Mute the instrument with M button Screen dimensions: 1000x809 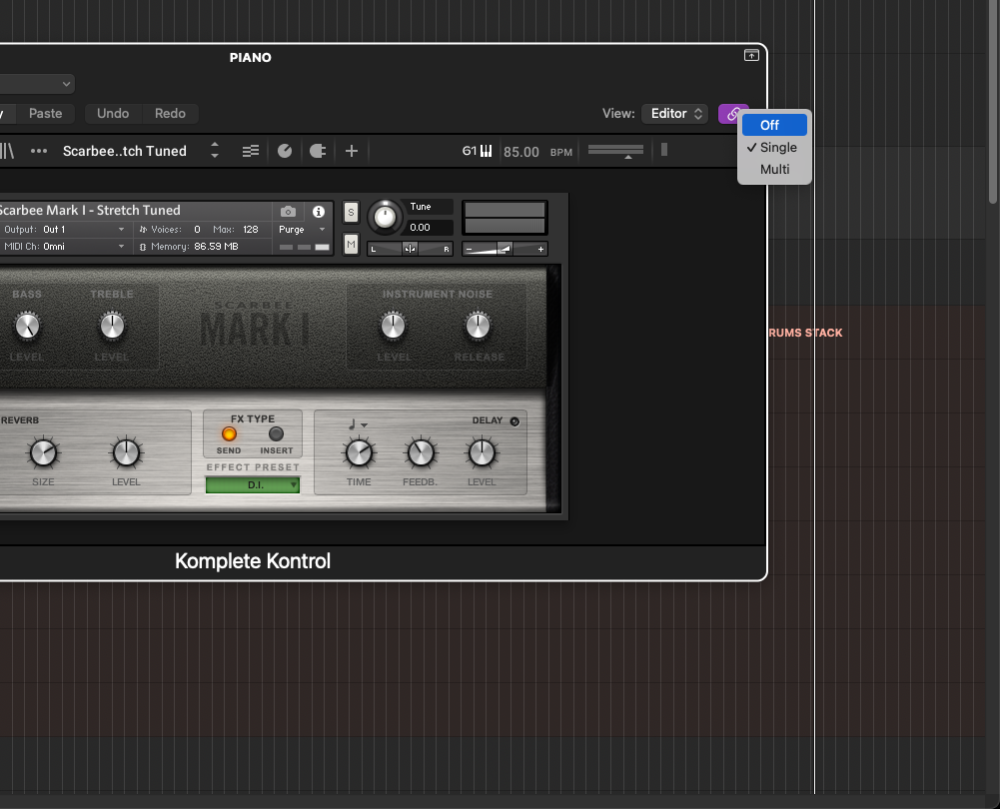[351, 244]
